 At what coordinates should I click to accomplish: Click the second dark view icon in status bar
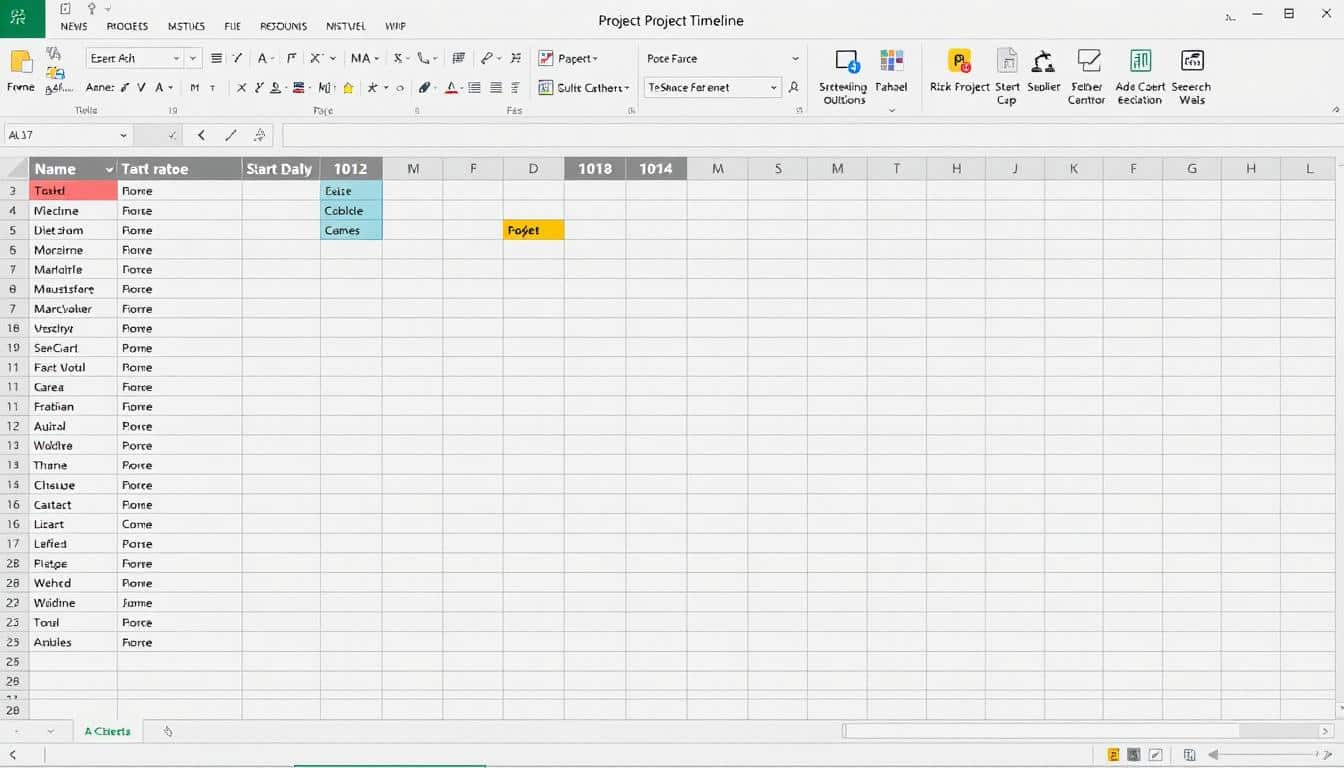click(1134, 755)
